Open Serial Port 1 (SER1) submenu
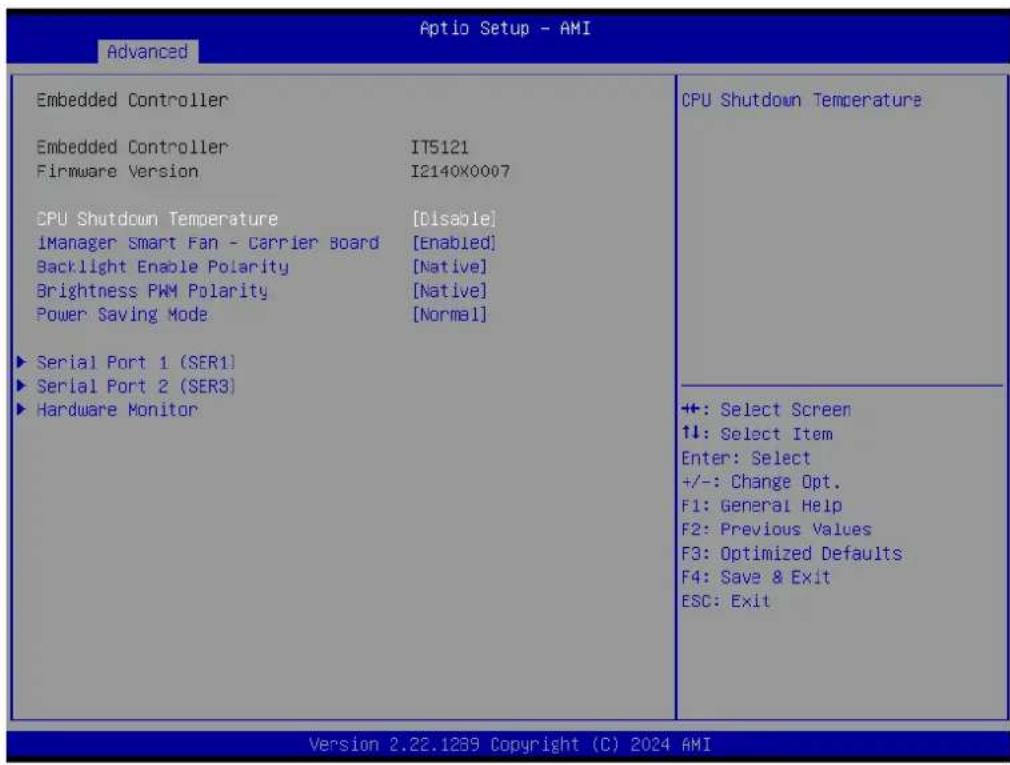 pyautogui.click(x=136, y=363)
